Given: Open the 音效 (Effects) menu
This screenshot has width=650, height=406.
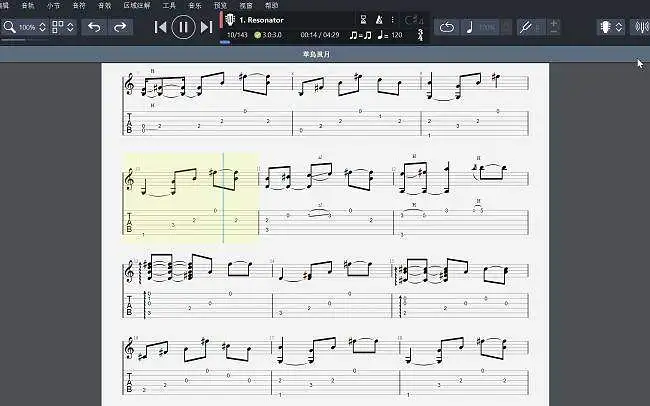Looking at the screenshot, I should [x=104, y=5].
